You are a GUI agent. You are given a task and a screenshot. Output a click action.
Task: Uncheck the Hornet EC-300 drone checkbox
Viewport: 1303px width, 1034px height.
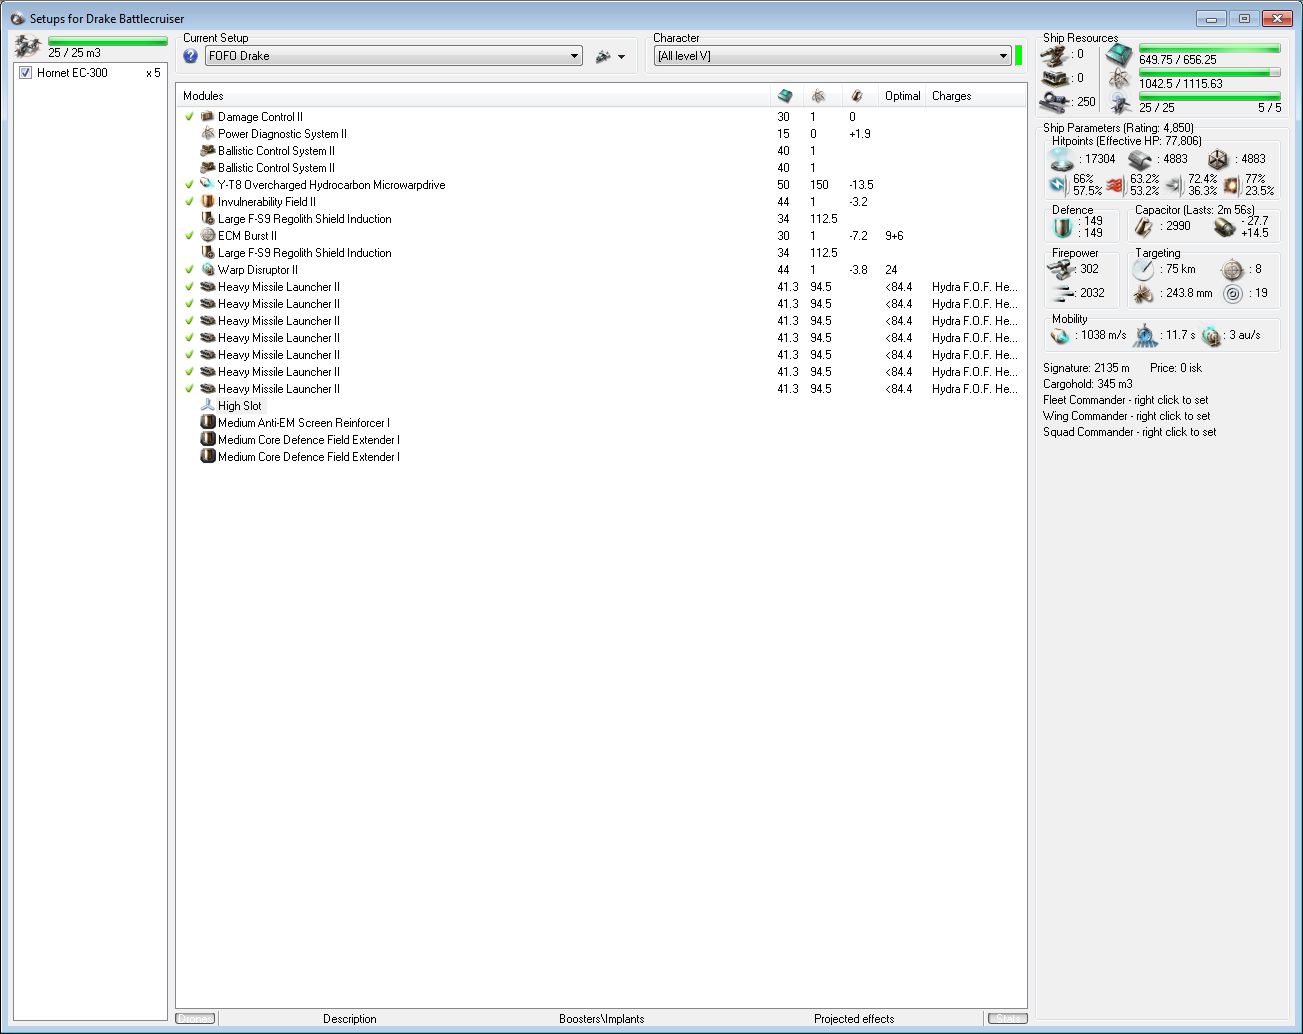(x=25, y=73)
